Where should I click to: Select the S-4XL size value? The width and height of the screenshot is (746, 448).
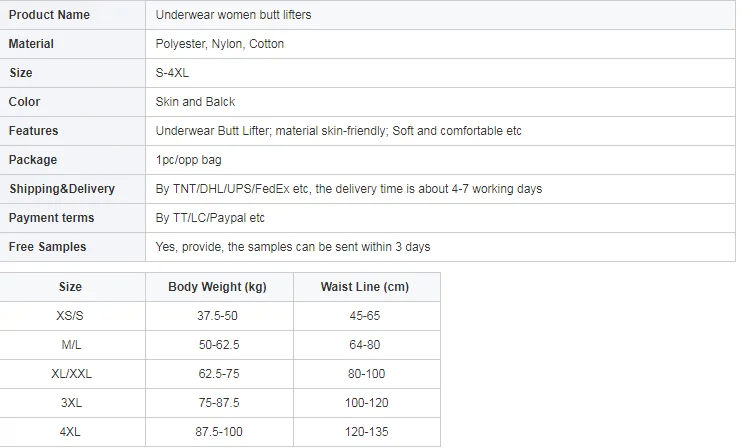coord(172,73)
